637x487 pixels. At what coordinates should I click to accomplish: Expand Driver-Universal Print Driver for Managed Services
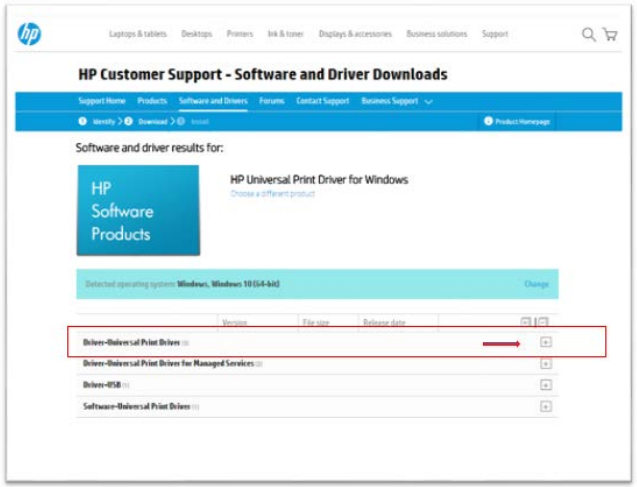click(546, 364)
